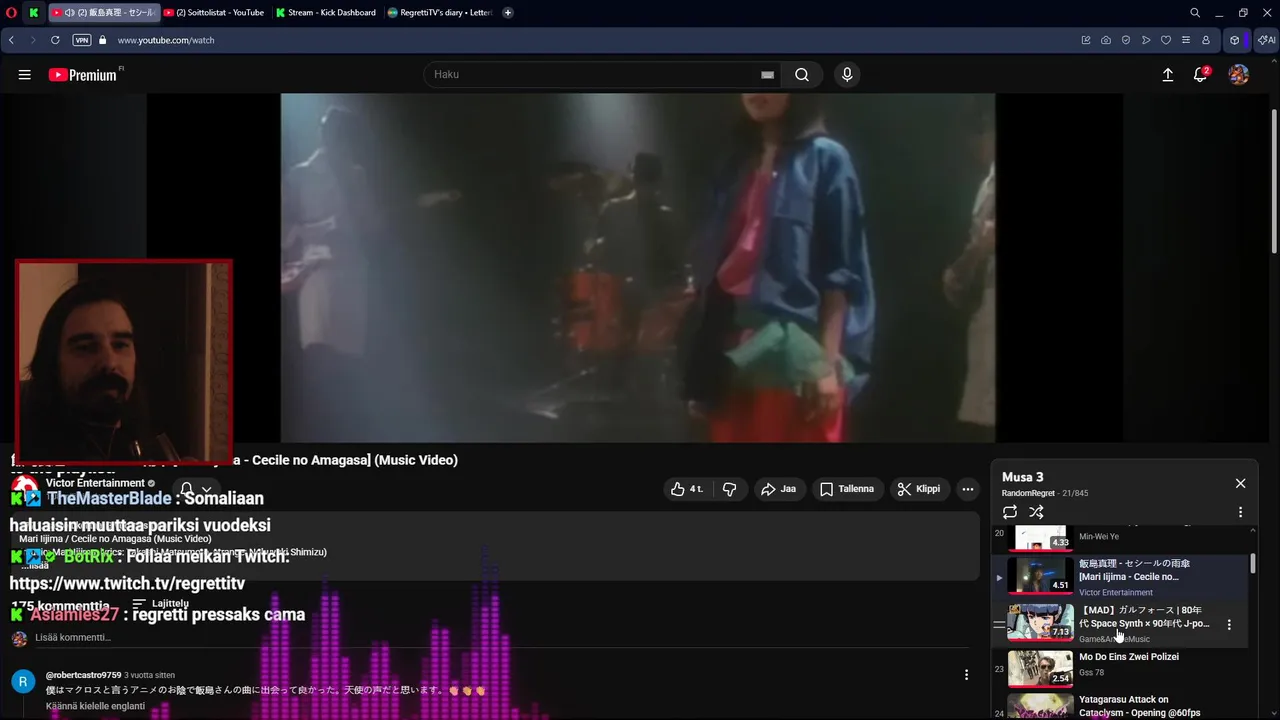The width and height of the screenshot is (1280, 720).
Task: Open the ad blocker shield icon
Action: pos(1126,40)
